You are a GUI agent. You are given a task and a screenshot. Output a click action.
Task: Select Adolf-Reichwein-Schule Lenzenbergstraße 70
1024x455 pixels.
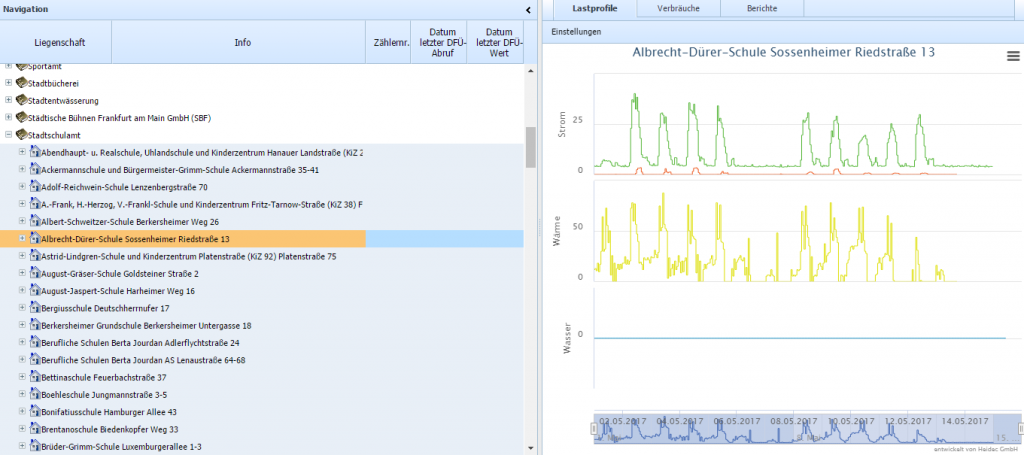pos(125,187)
